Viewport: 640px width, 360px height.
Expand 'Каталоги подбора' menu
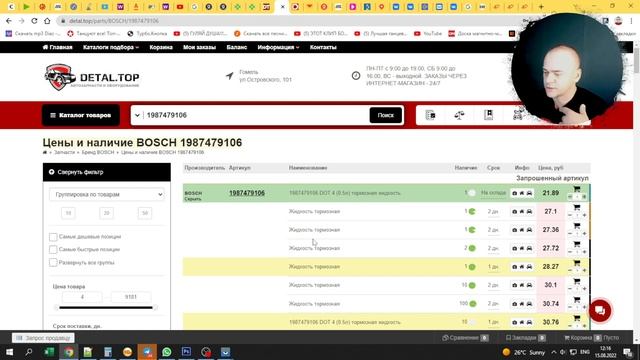[x=111, y=47]
